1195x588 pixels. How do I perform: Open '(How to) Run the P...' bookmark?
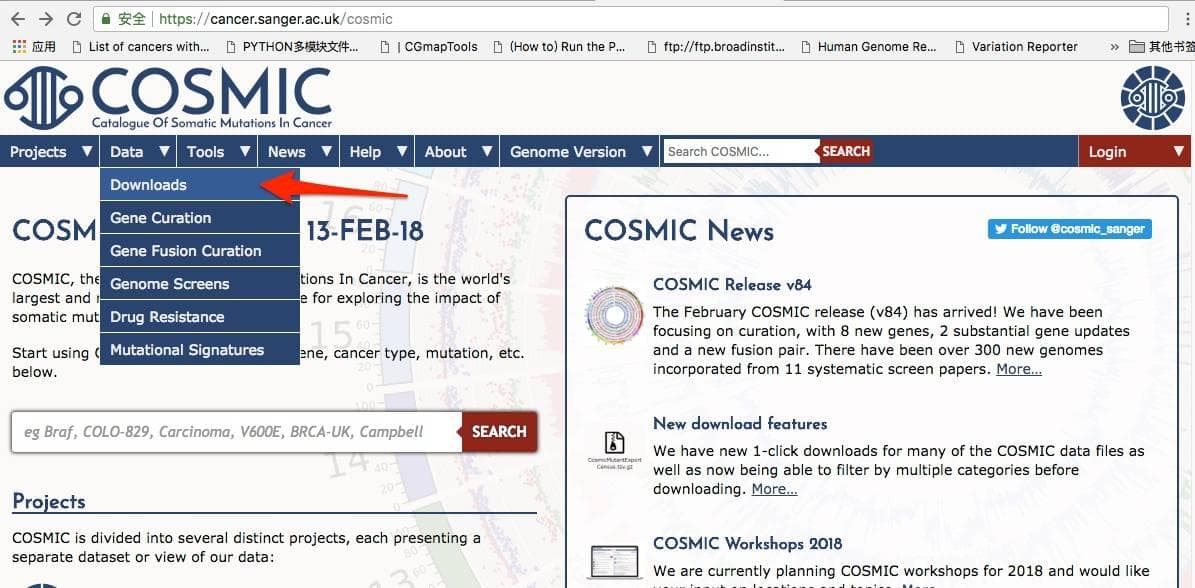(x=559, y=46)
